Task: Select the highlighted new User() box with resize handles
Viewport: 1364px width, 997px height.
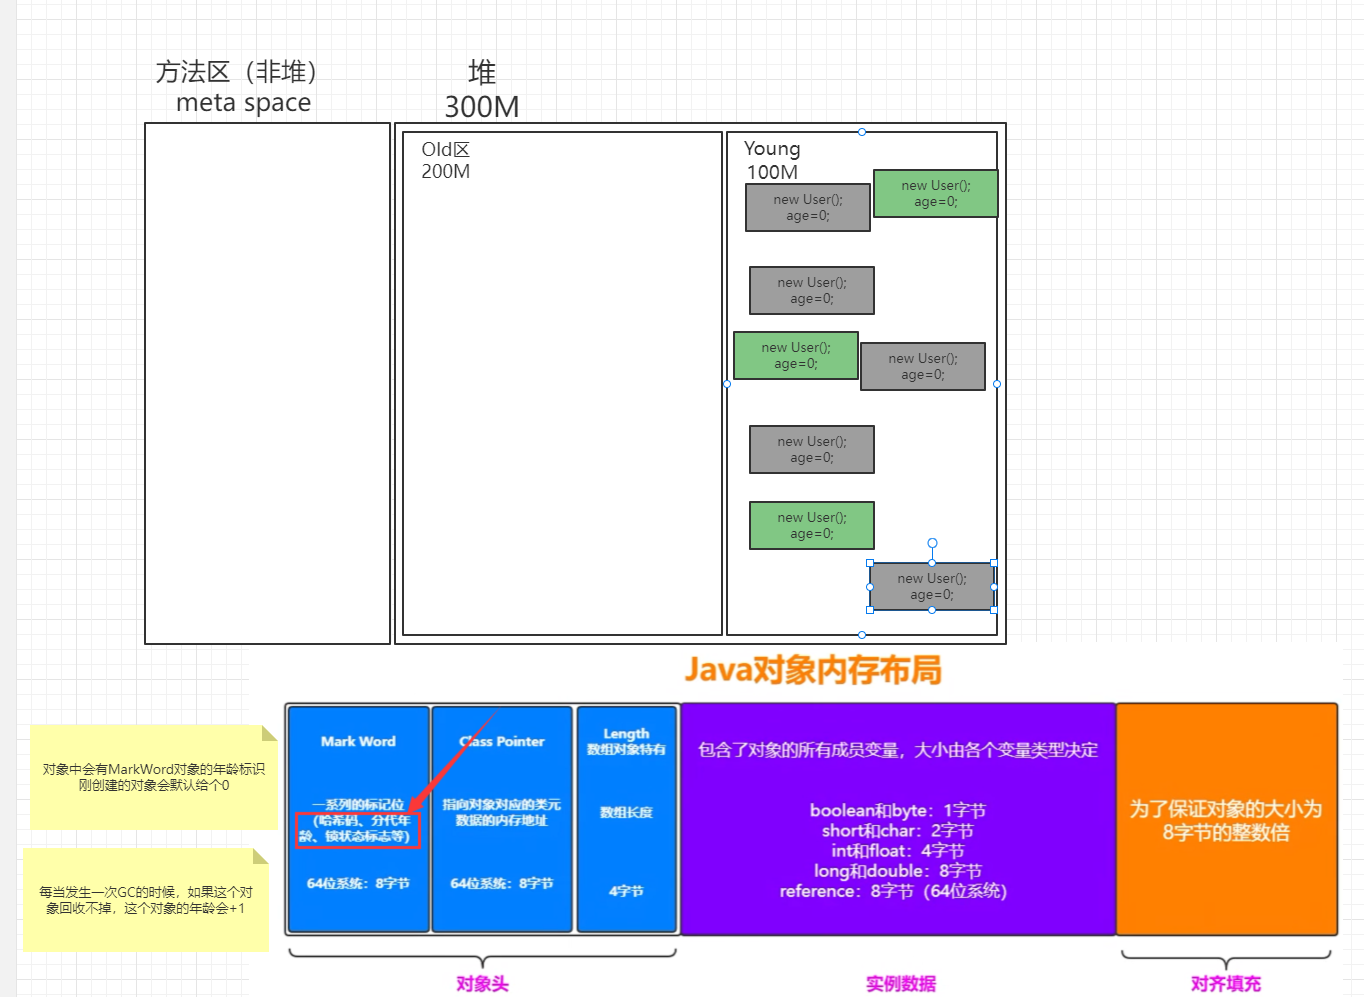Action: [932, 587]
